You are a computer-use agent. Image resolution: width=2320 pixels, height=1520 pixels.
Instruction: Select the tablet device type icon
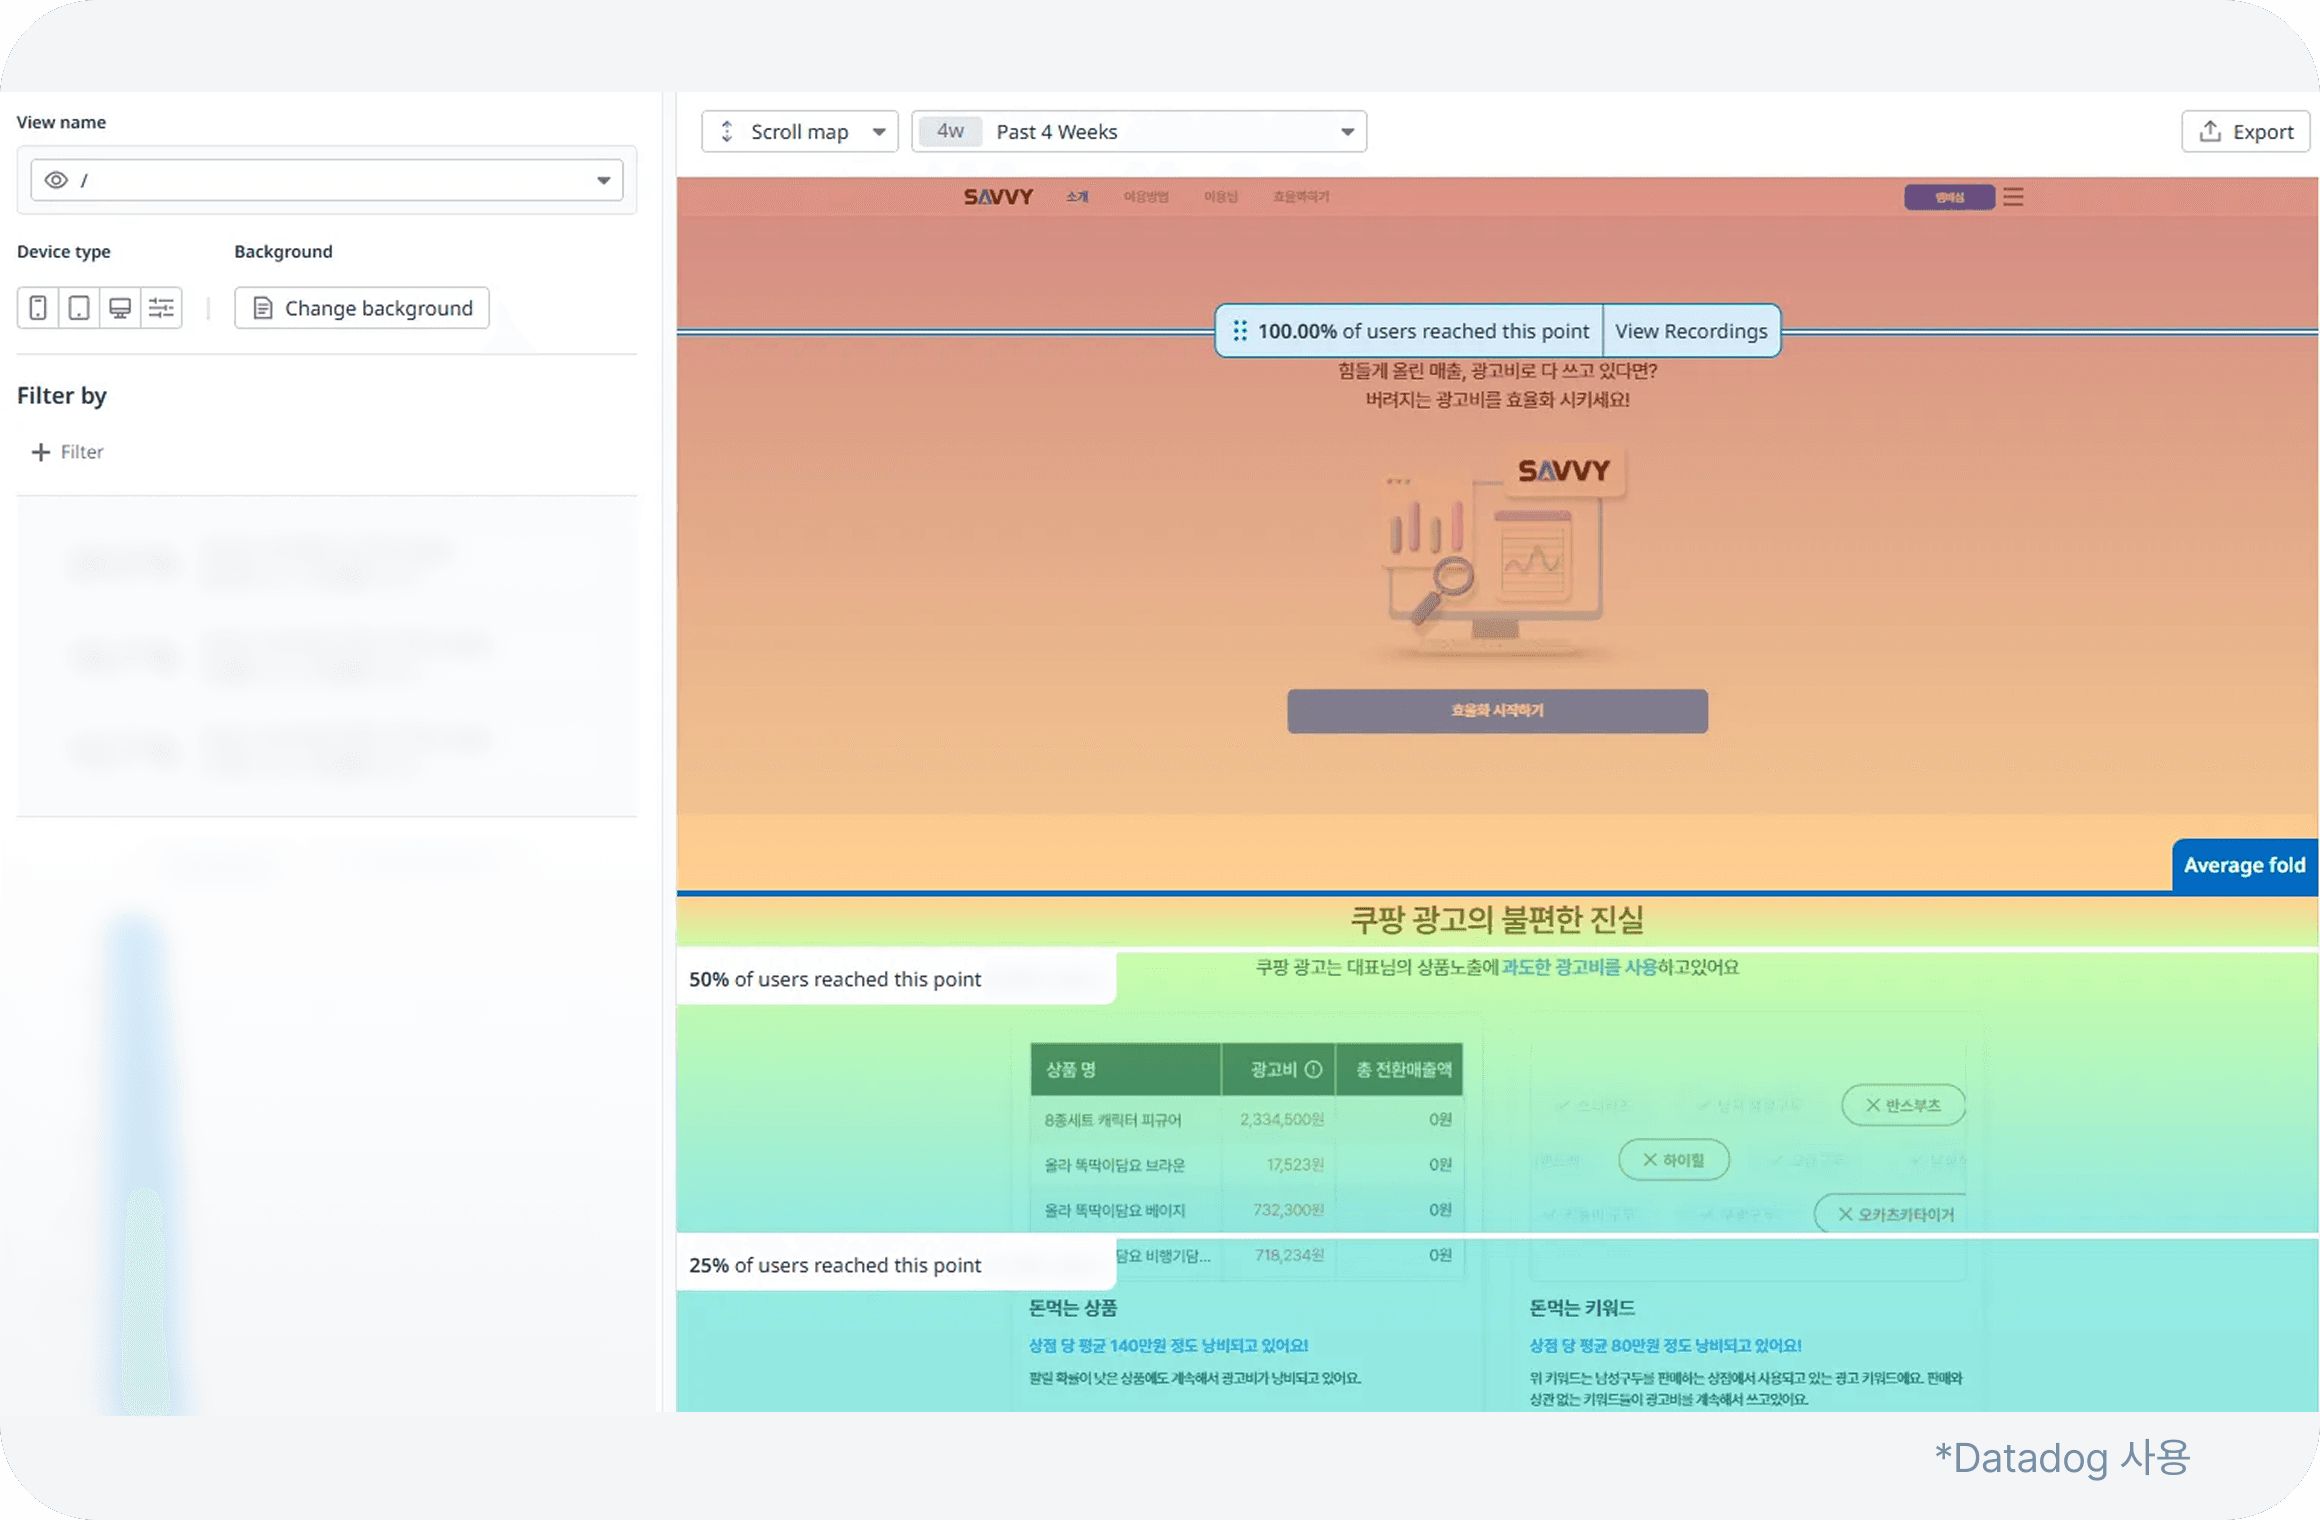(79, 308)
